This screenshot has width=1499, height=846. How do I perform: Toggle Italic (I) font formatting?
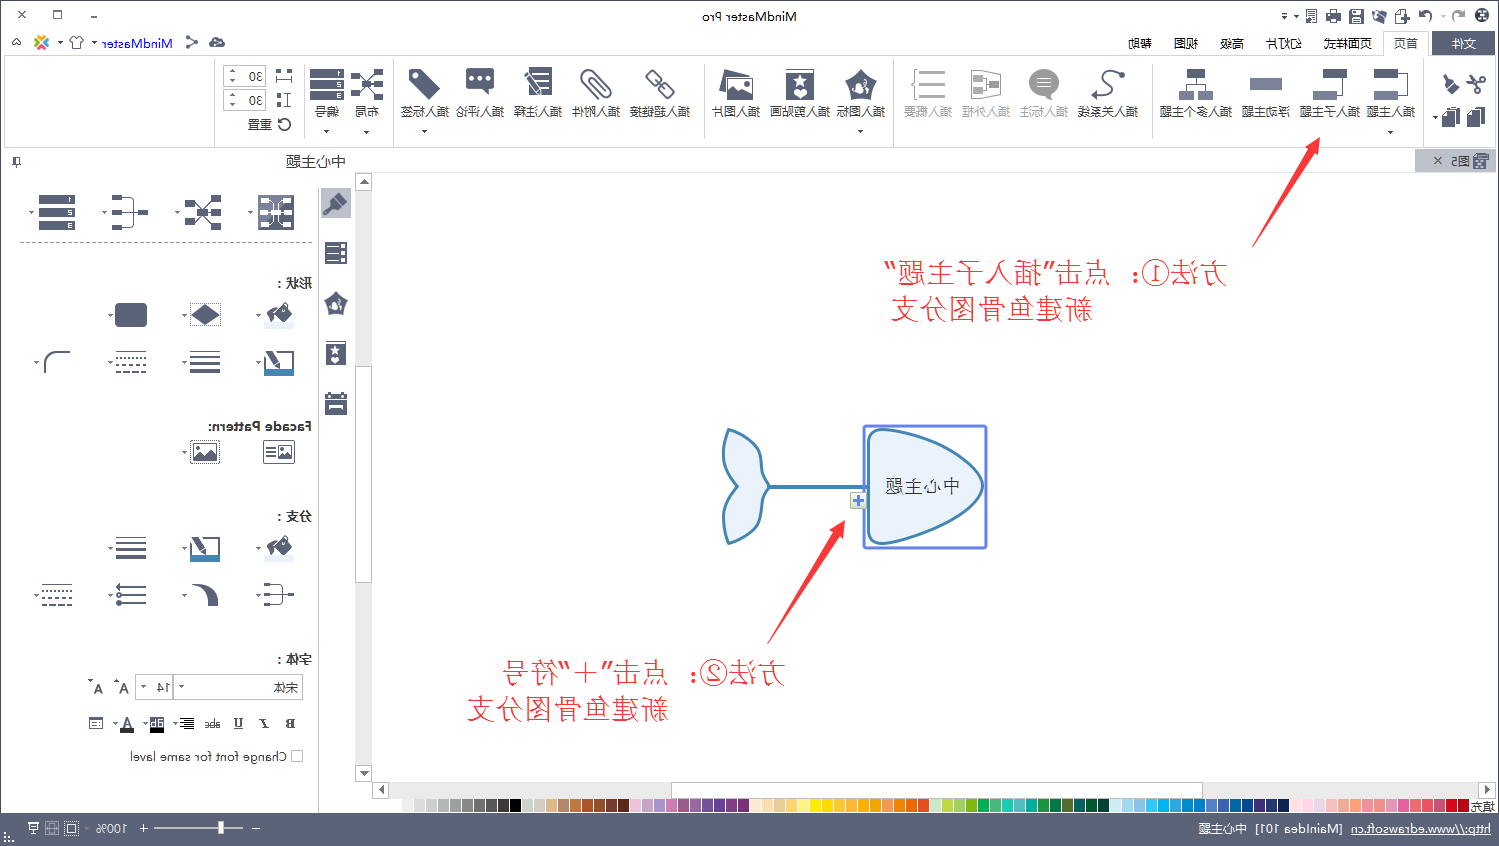(x=264, y=723)
